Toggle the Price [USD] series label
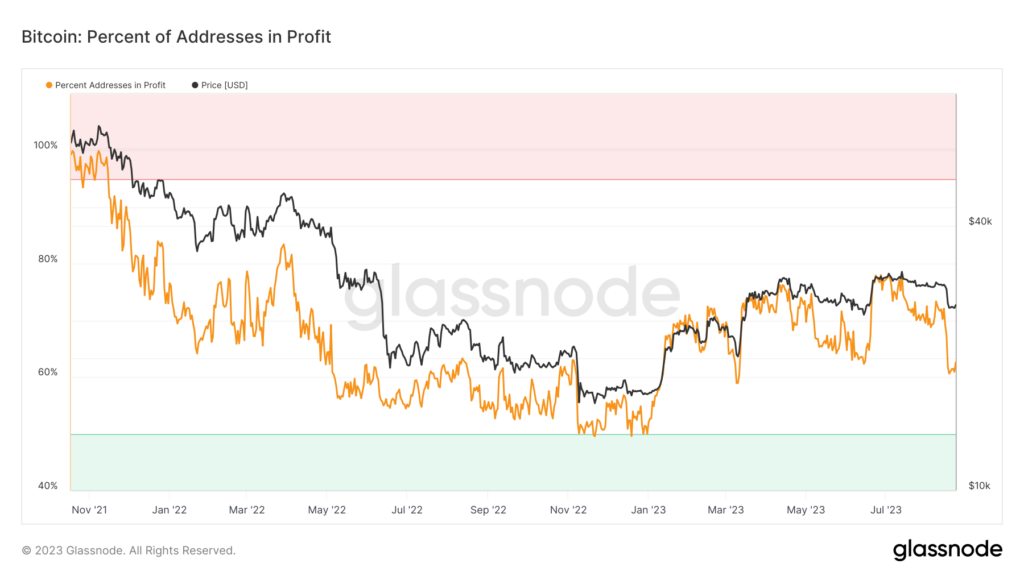 [x=224, y=85]
